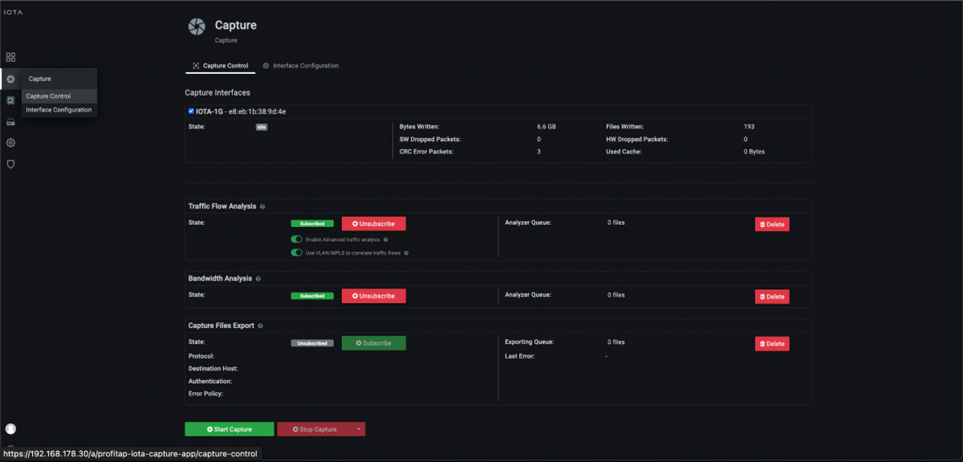
Task: Switch to the Interface Configuration tab
Action: pyautogui.click(x=301, y=66)
